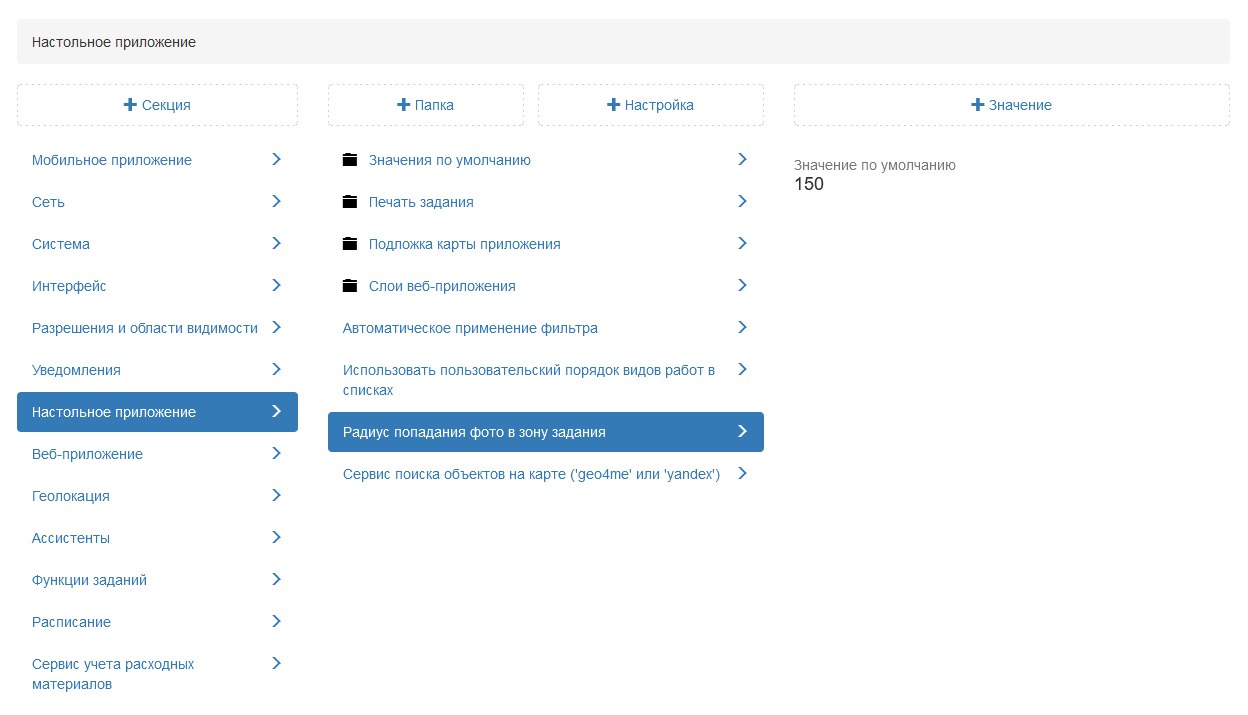Select the Веб-приложение section
The height and width of the screenshot is (715, 1248).
tap(87, 454)
